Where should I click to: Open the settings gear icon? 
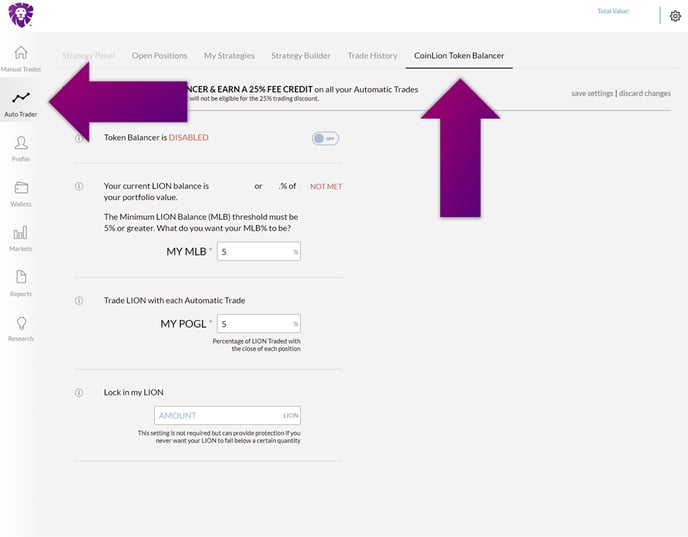pos(675,16)
